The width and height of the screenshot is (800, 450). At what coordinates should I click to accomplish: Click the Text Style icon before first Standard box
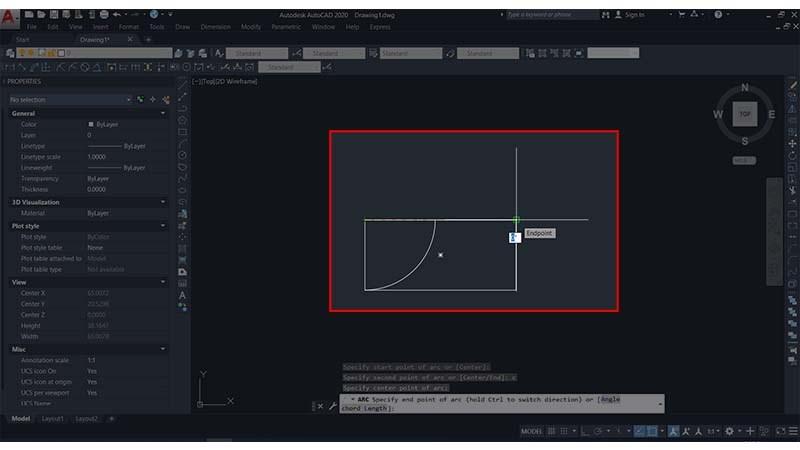point(219,53)
